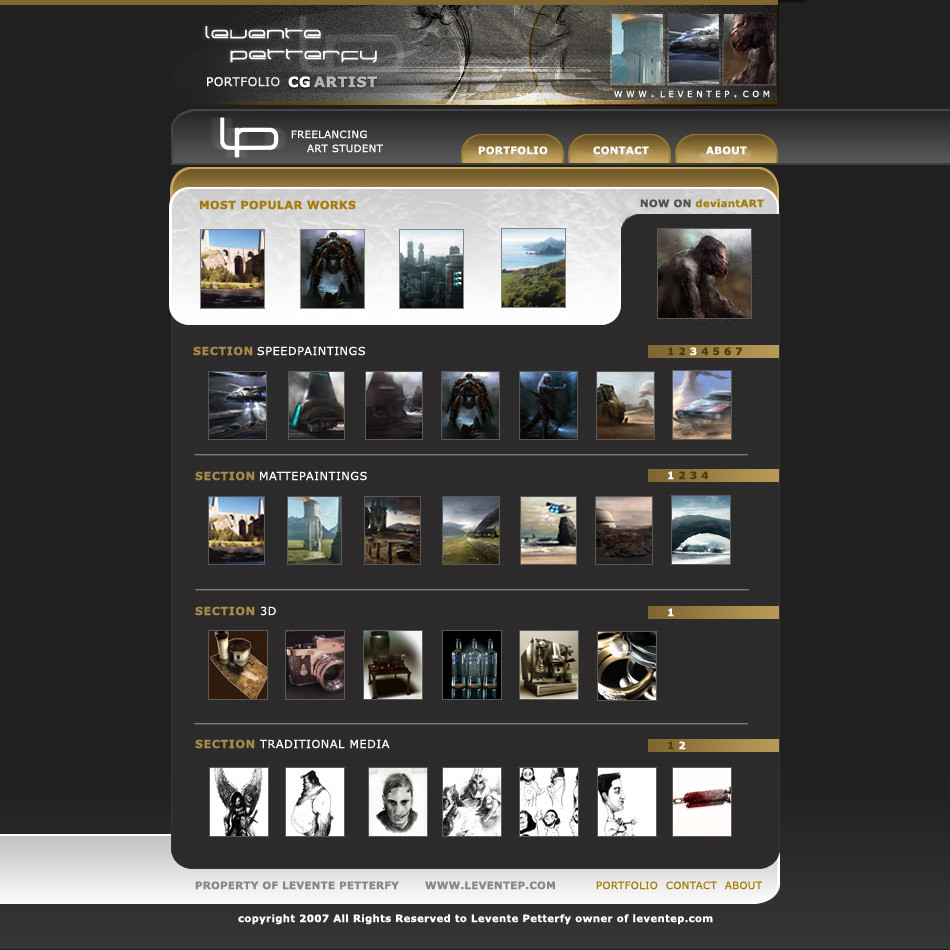950x950 pixels.
Task: Go to Speedpaintings page 5
Action: 716,351
